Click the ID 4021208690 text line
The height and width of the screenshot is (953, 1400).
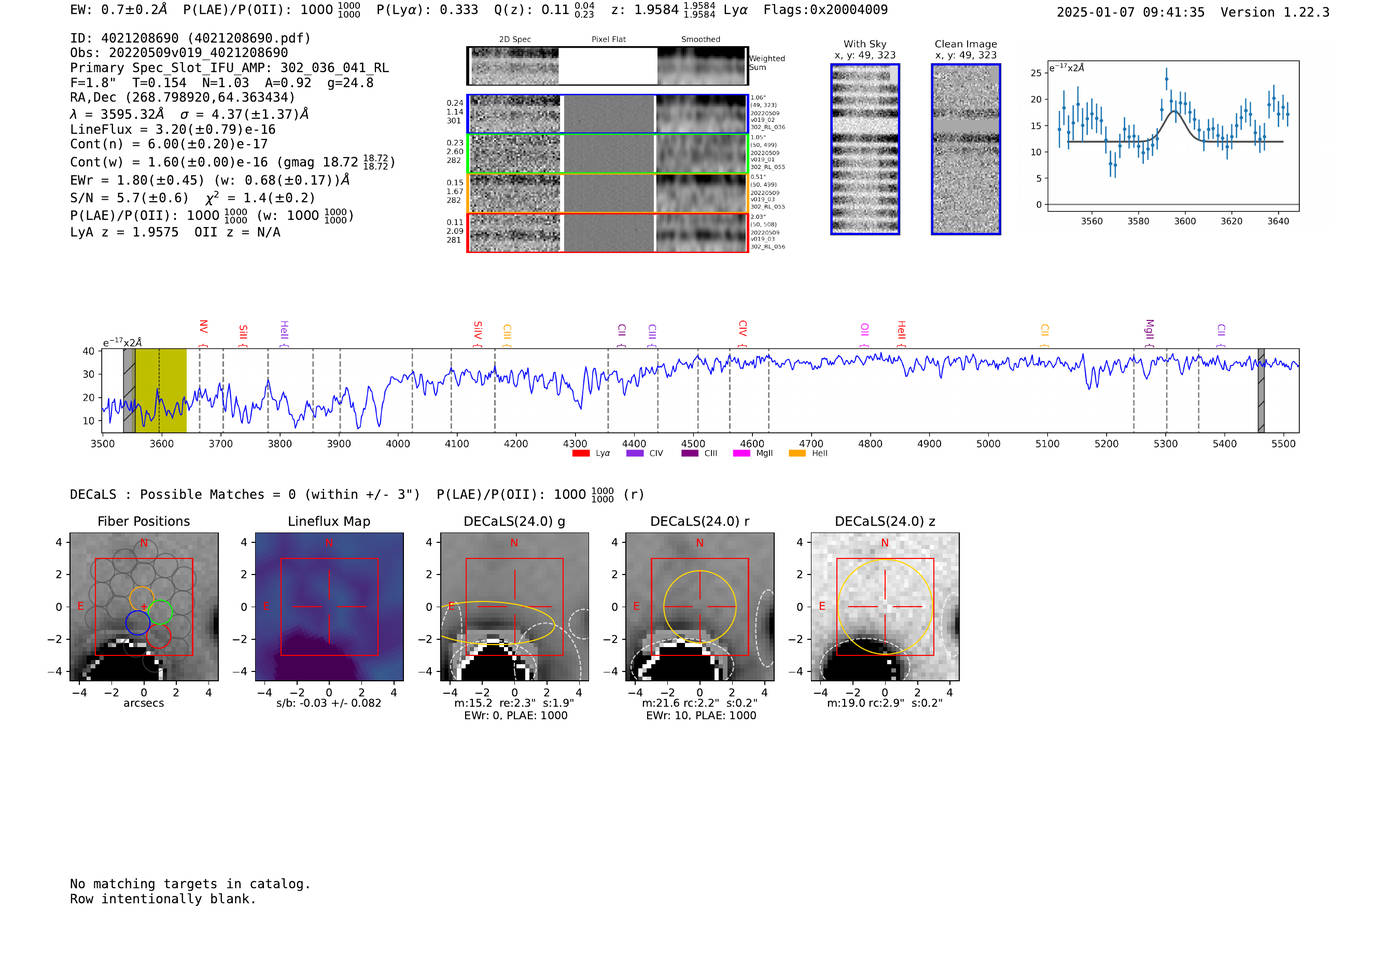[x=190, y=38]
